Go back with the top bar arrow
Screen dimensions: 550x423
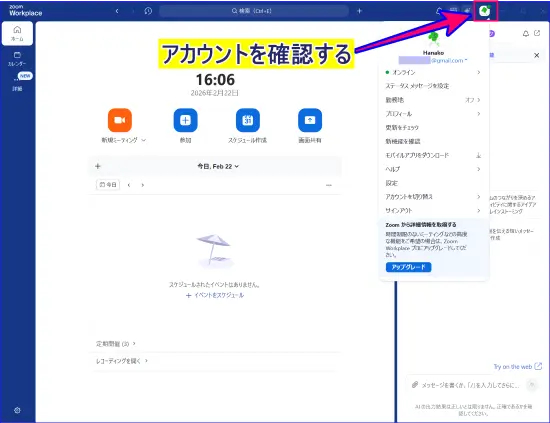pos(117,11)
